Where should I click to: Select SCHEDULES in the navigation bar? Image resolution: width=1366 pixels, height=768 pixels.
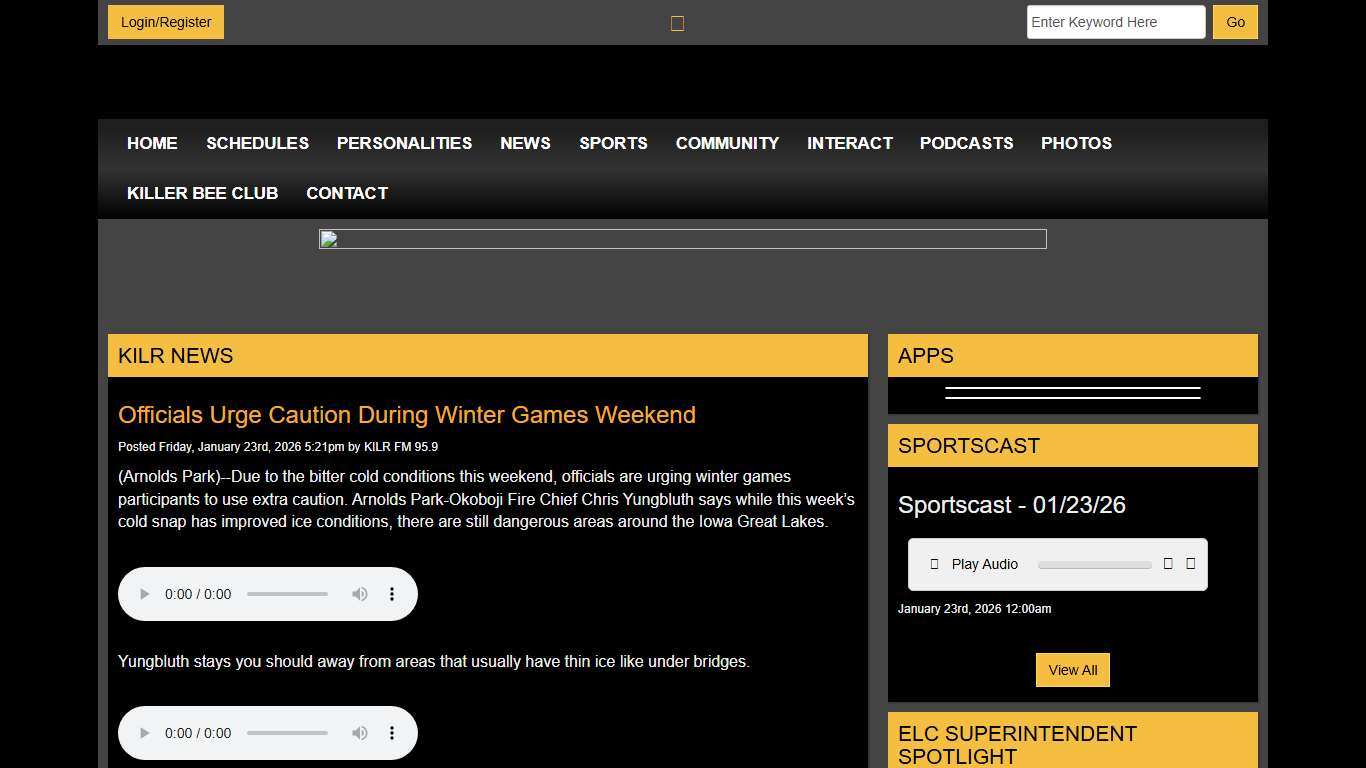click(257, 143)
